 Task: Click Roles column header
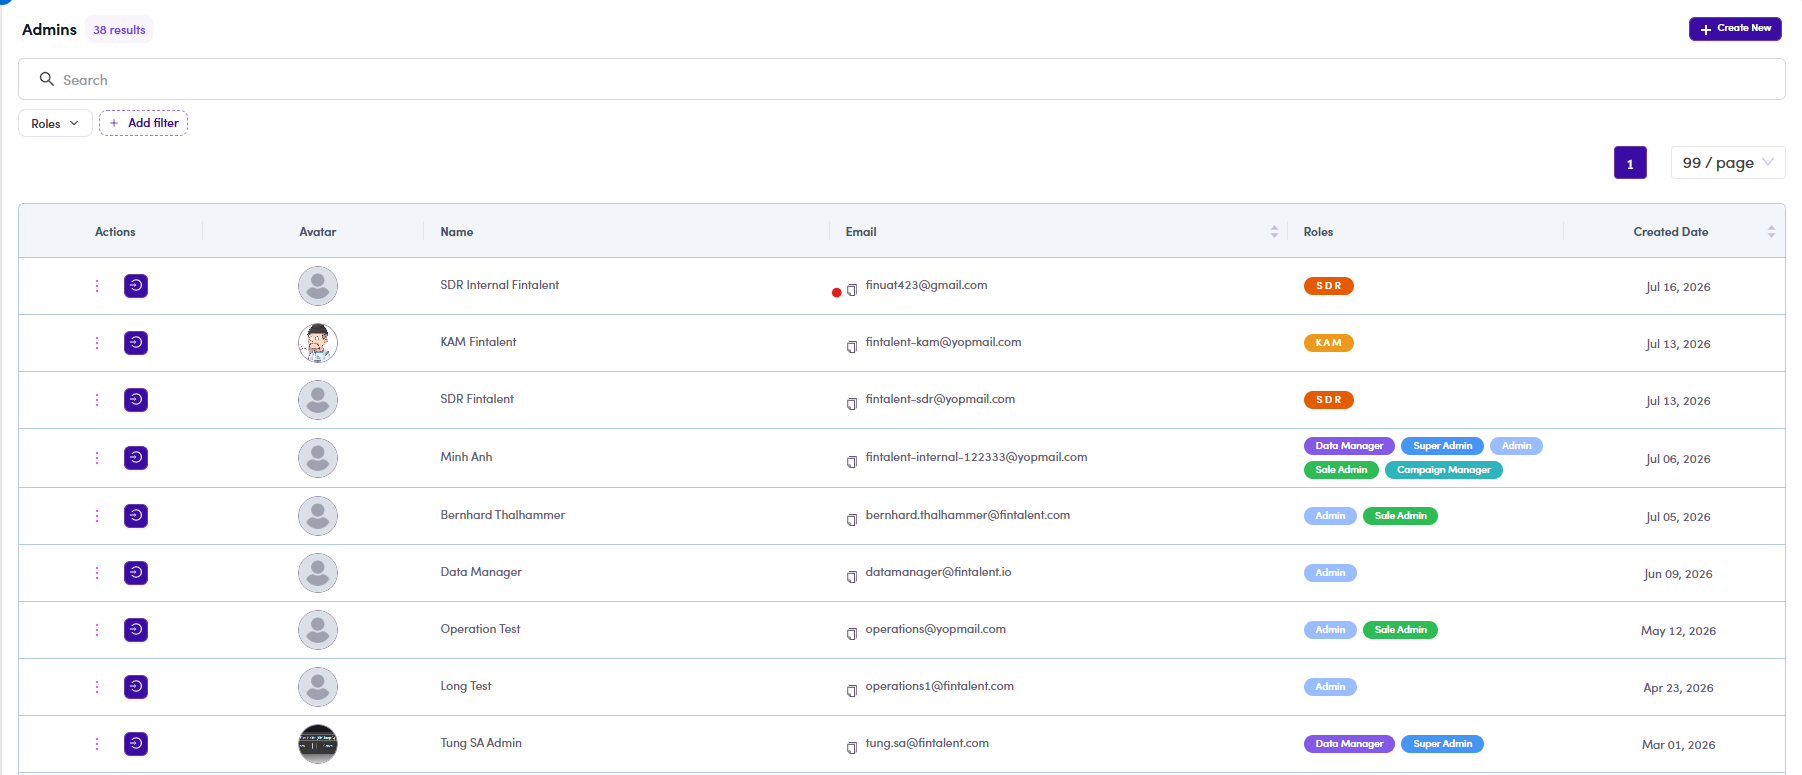tap(1318, 232)
